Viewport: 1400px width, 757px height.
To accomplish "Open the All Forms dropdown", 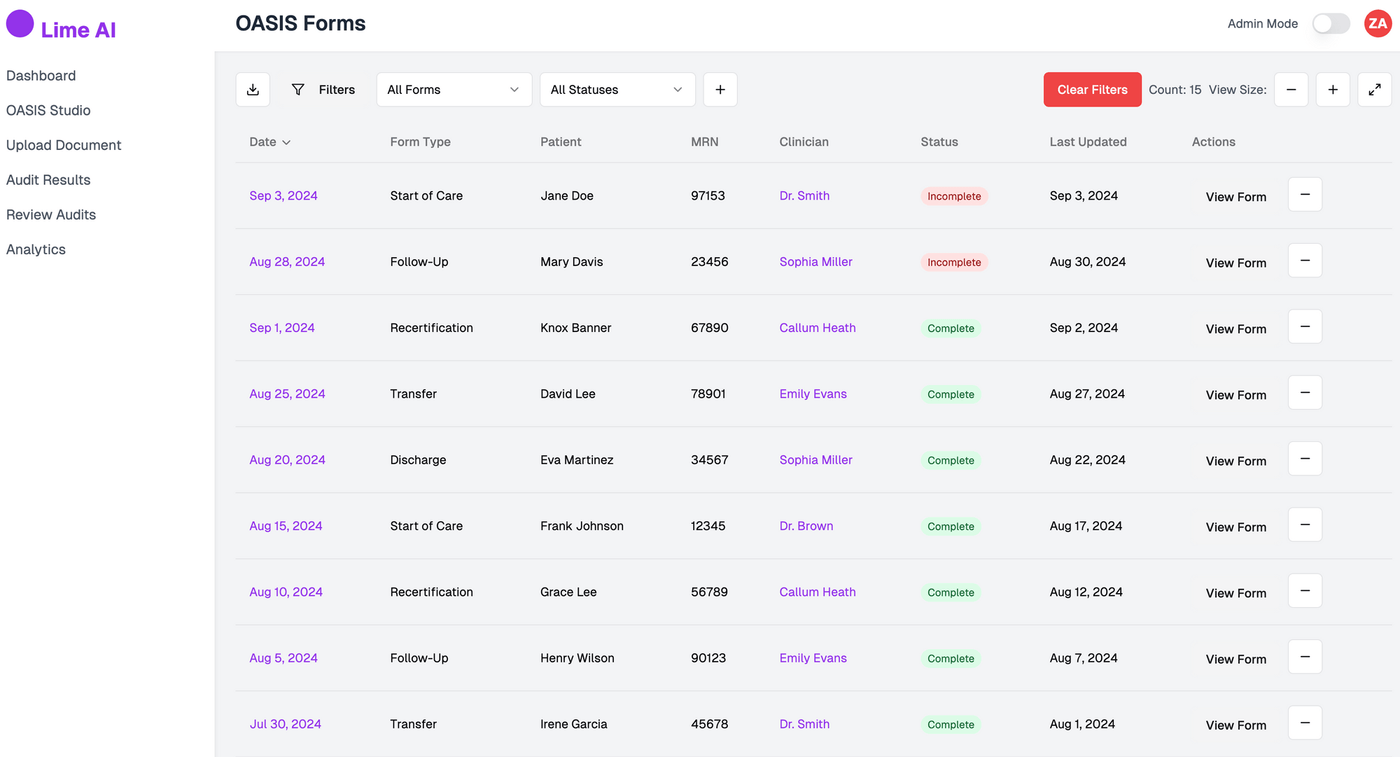I will (x=454, y=90).
